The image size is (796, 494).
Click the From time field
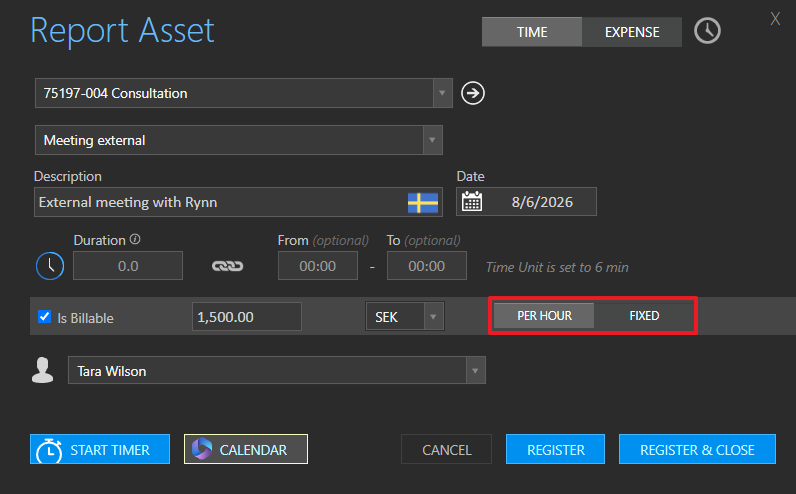coord(318,266)
